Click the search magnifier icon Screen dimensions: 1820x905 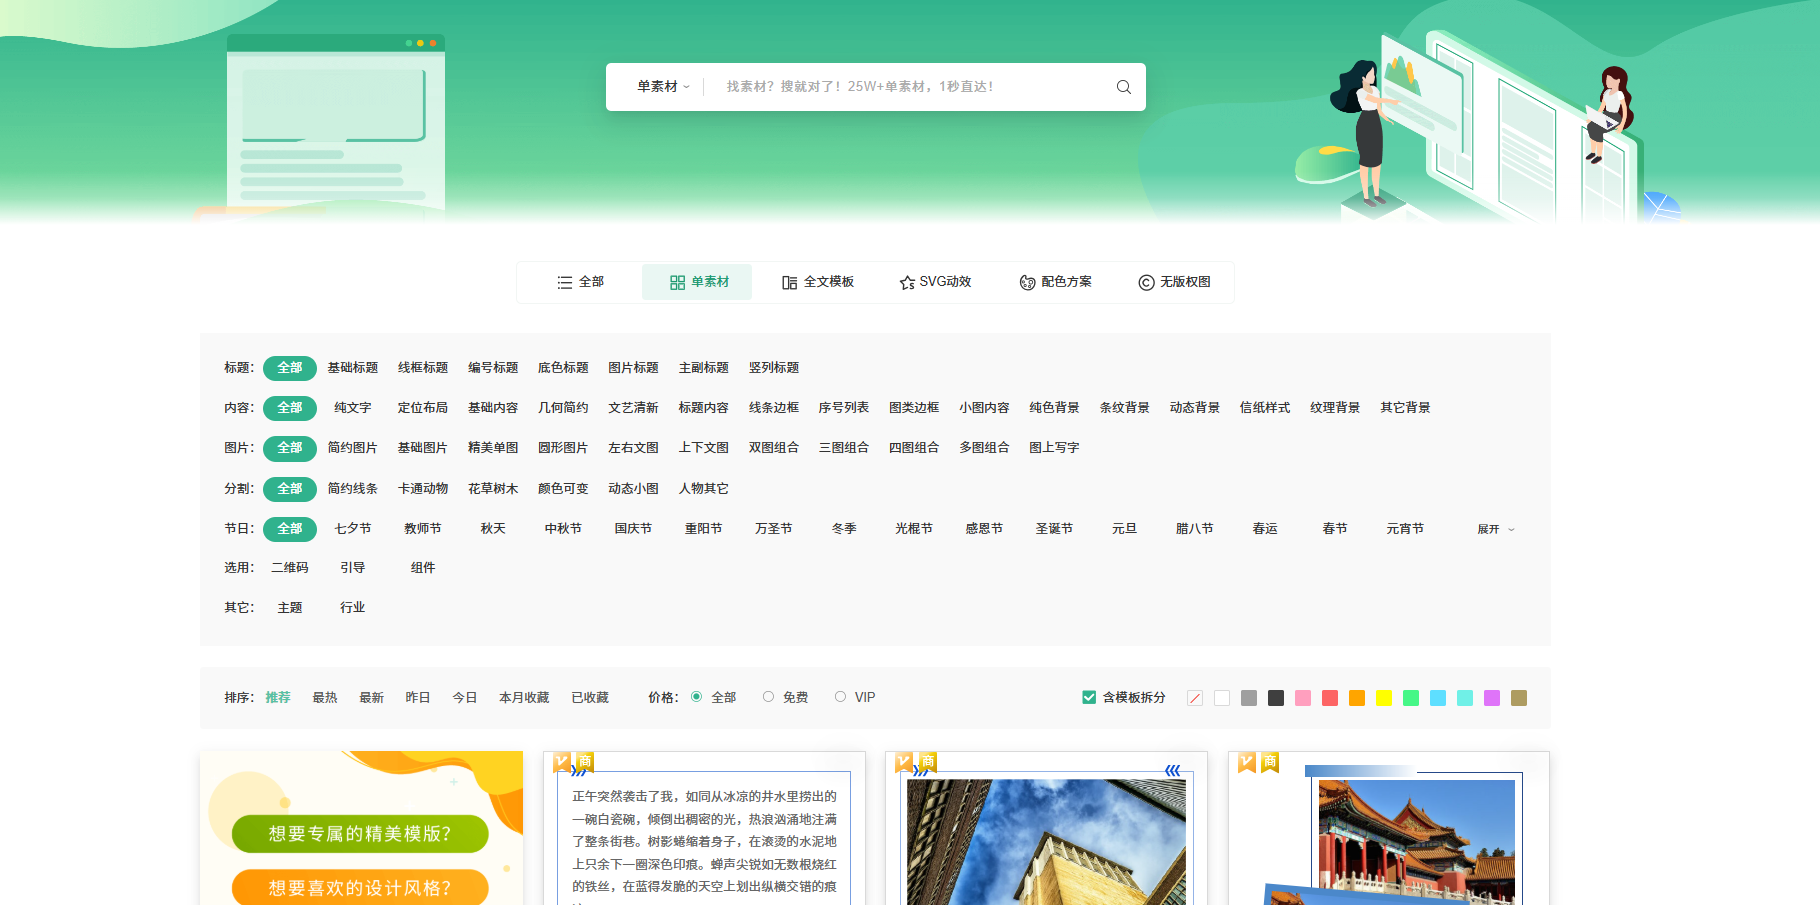click(x=1124, y=87)
